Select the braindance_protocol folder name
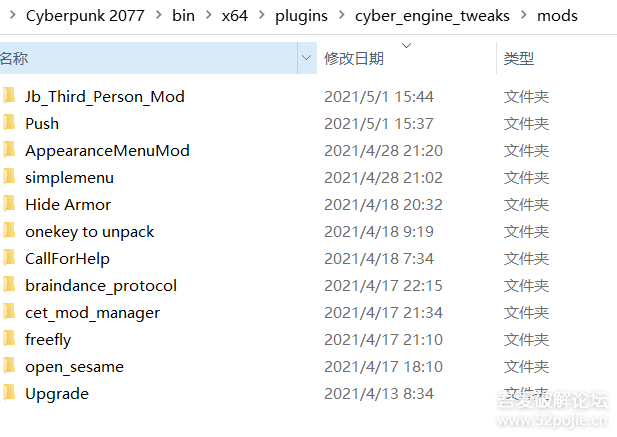 click(x=101, y=285)
